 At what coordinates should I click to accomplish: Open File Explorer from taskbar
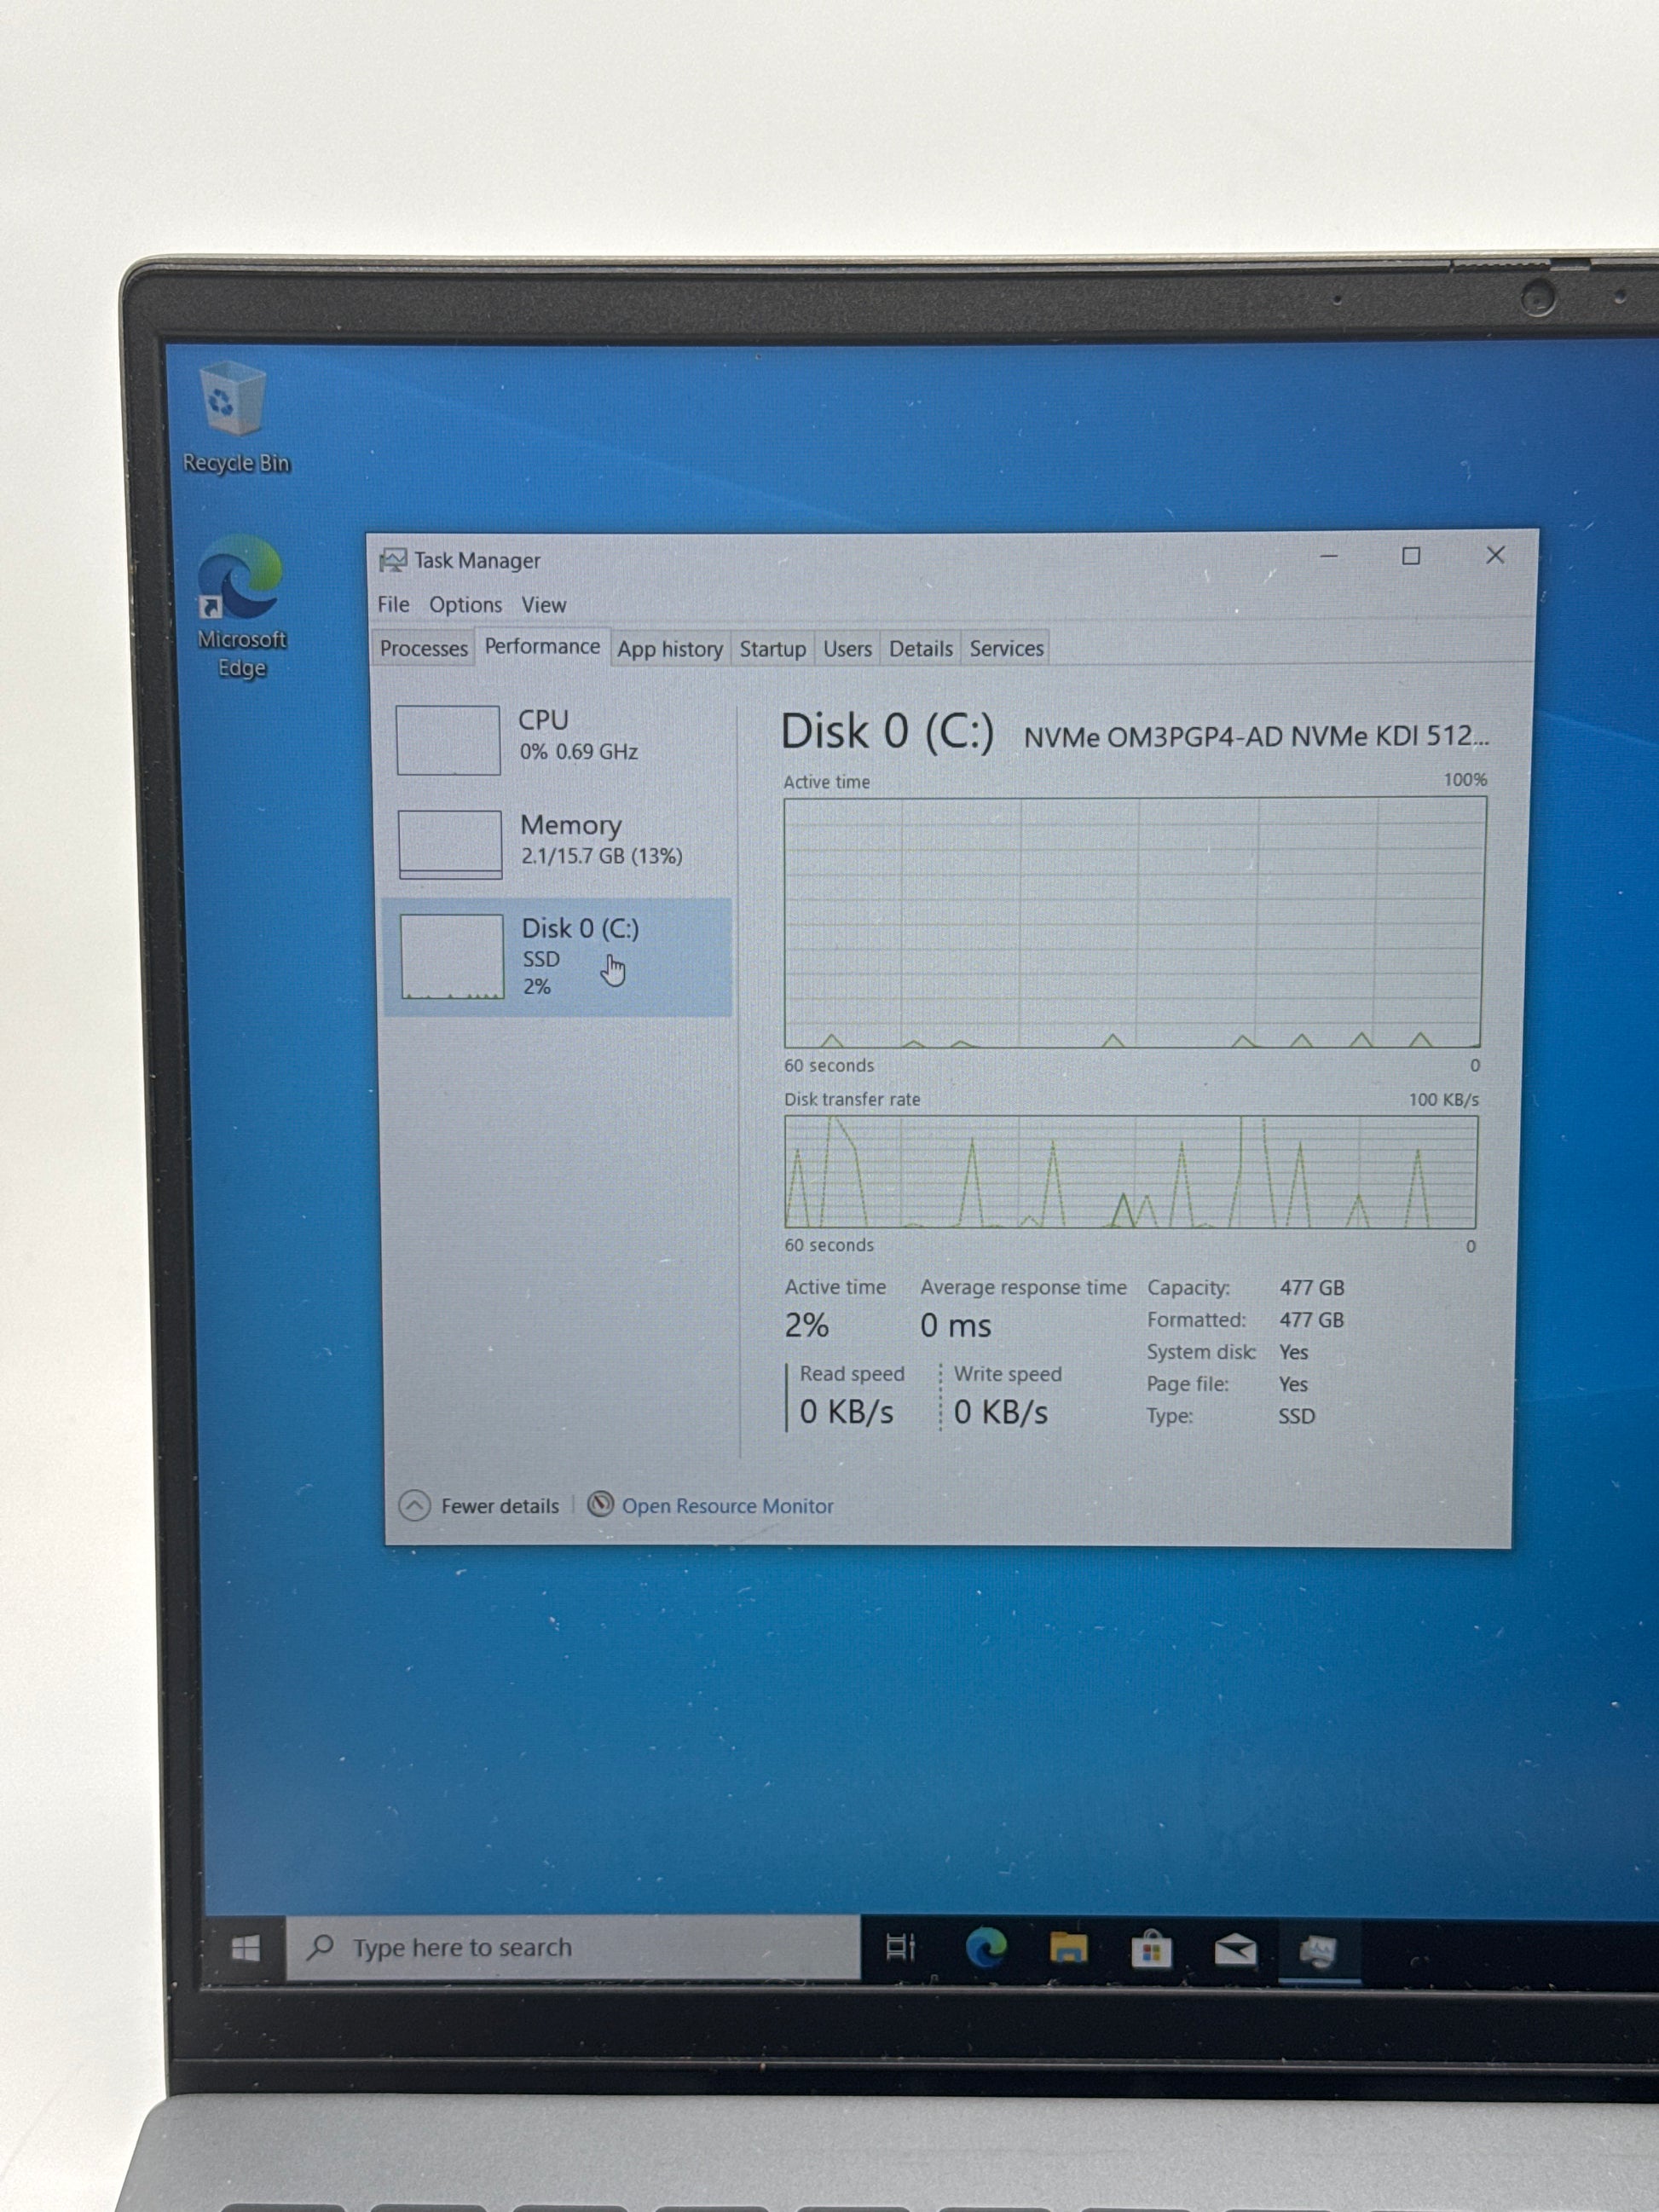click(1068, 1948)
